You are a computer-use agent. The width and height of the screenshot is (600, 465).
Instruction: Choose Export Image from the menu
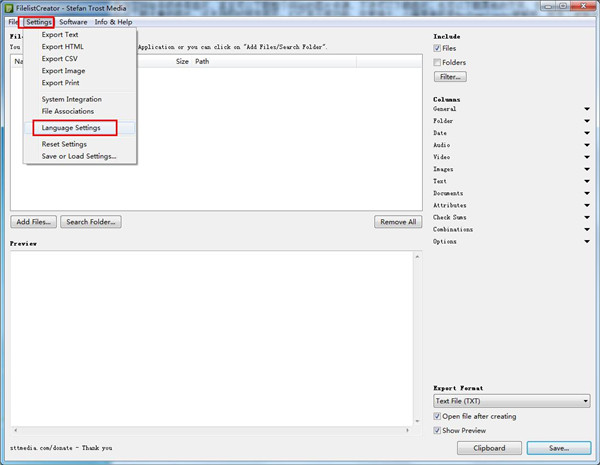[64, 71]
